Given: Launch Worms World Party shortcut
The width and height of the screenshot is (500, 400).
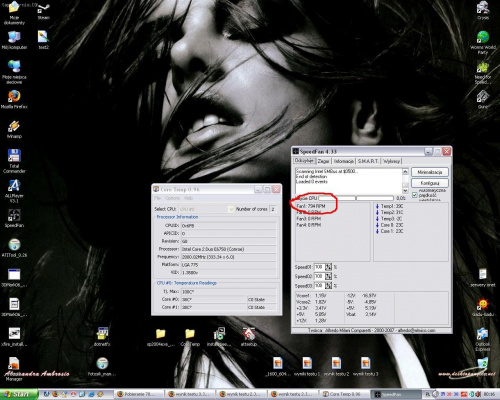Looking at the screenshot, I should pos(483,42).
